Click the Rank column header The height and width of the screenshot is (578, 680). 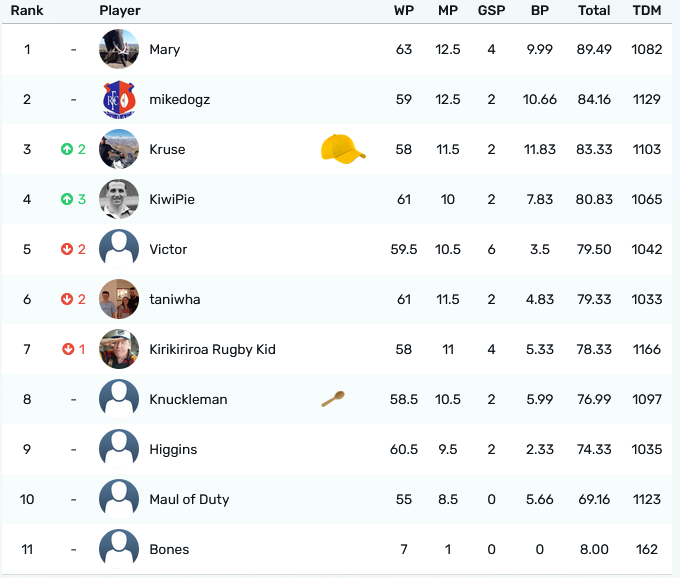[27, 10]
